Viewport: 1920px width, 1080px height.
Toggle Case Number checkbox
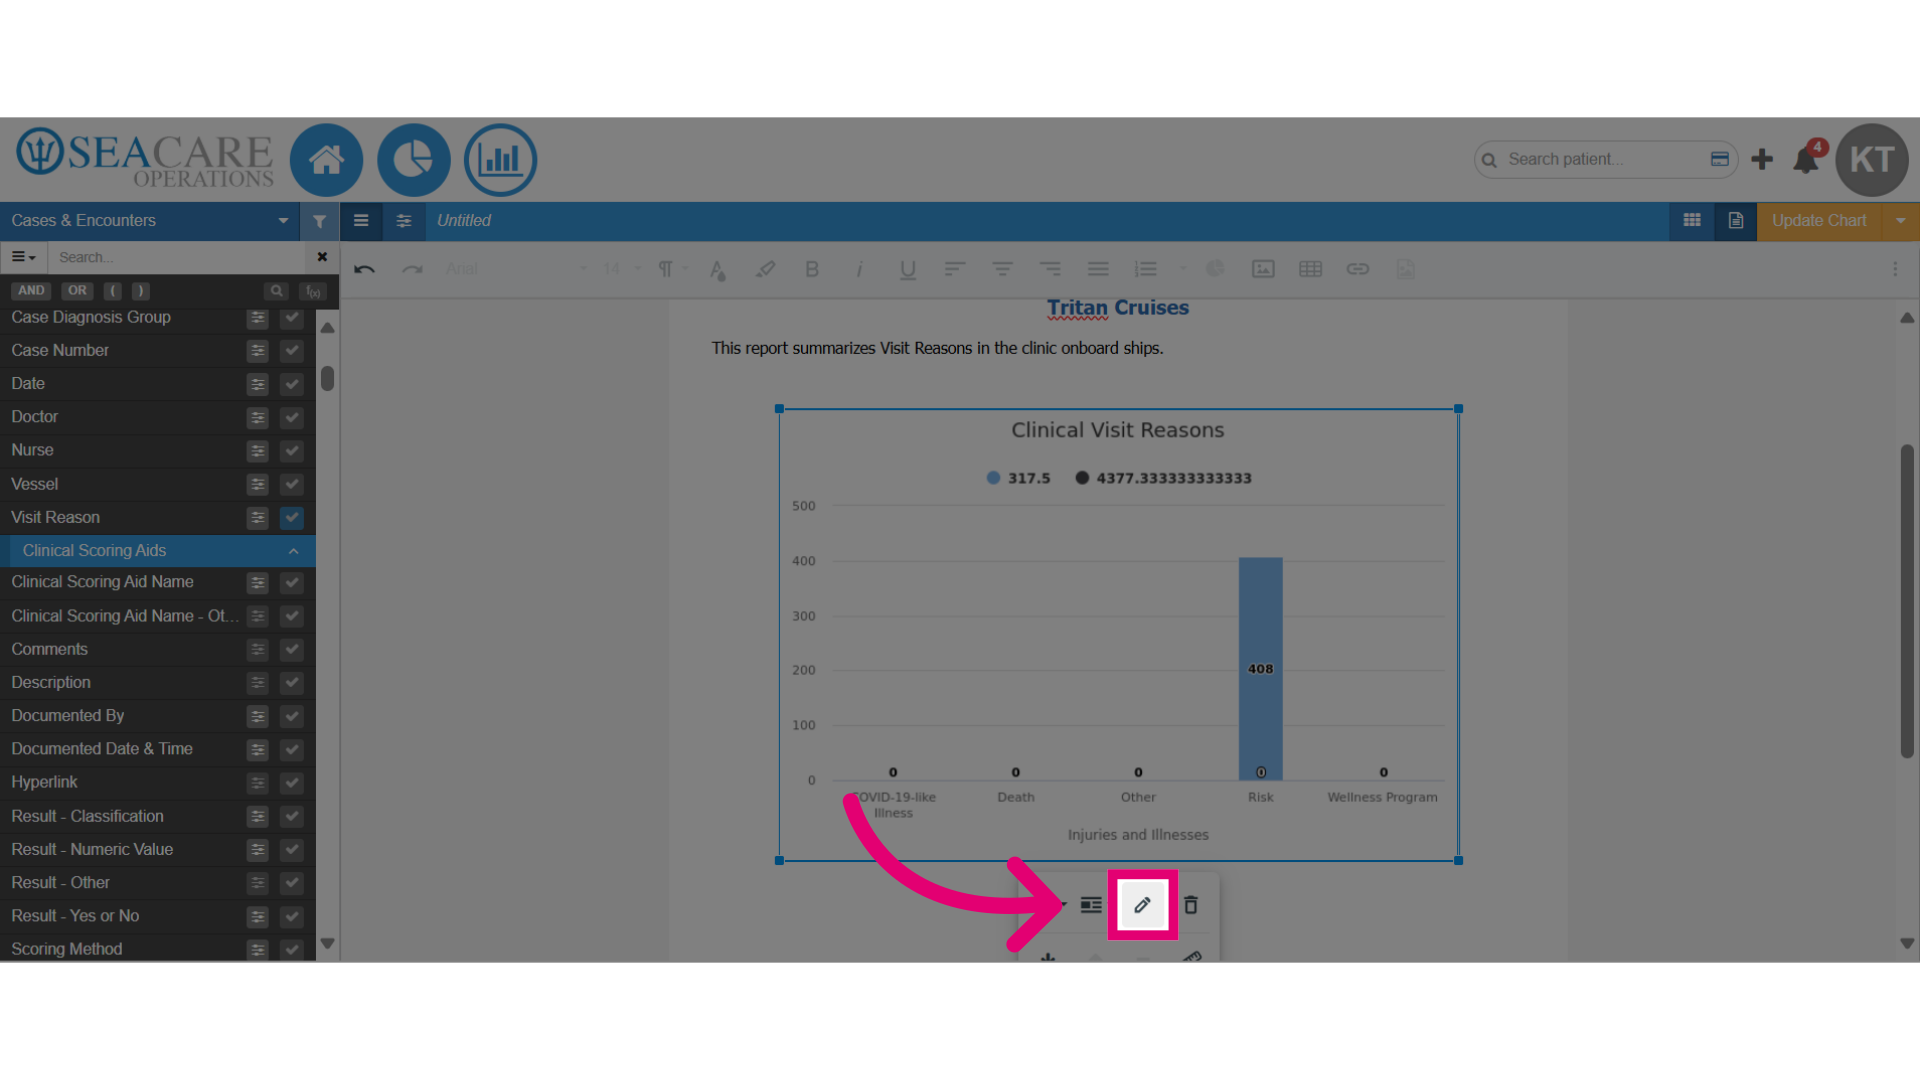(292, 351)
